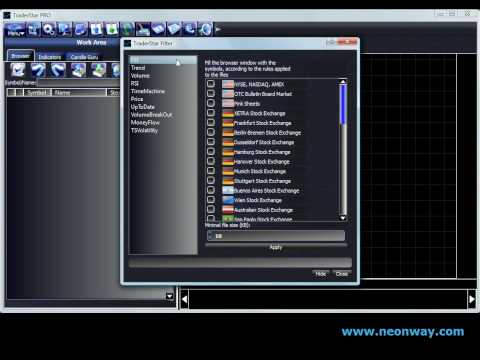Check the Hanover Stock Exchange checkbox
The height and width of the screenshot is (360, 480).
point(211,161)
